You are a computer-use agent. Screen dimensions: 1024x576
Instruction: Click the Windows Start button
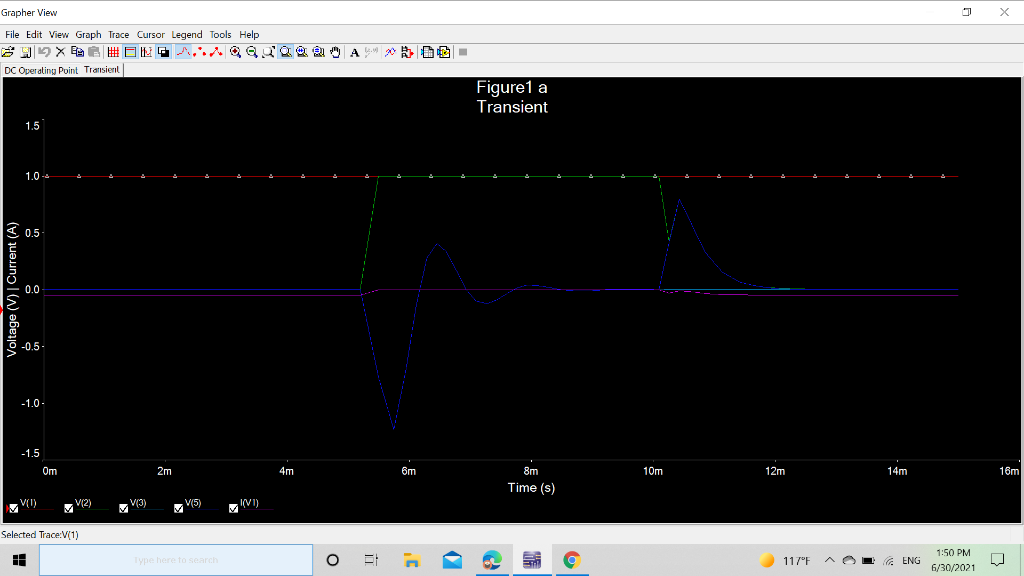click(19, 559)
